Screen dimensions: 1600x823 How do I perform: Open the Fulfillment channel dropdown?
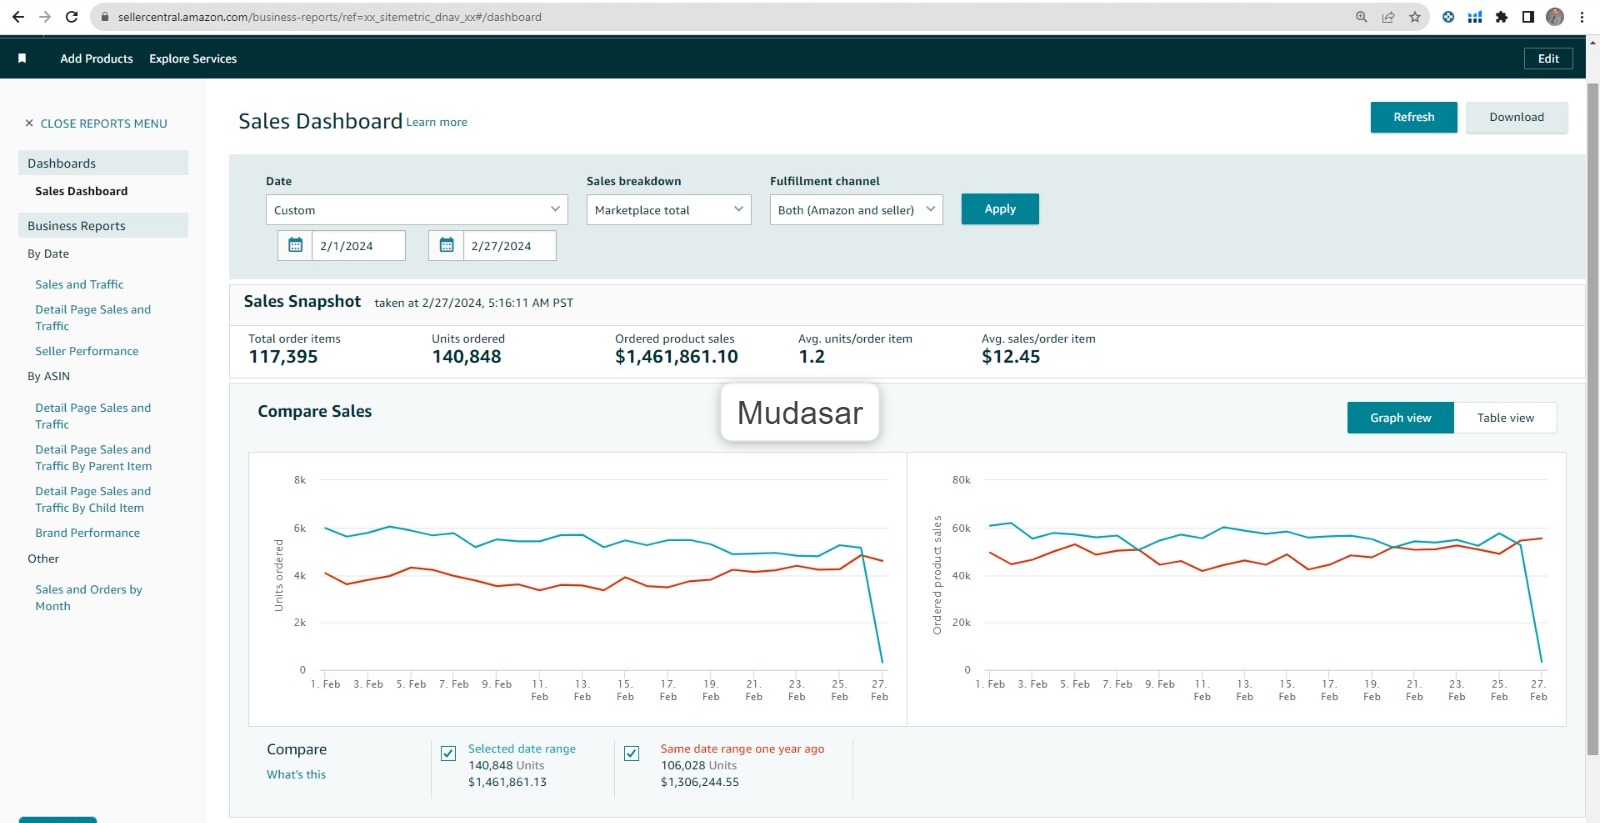pyautogui.click(x=856, y=210)
